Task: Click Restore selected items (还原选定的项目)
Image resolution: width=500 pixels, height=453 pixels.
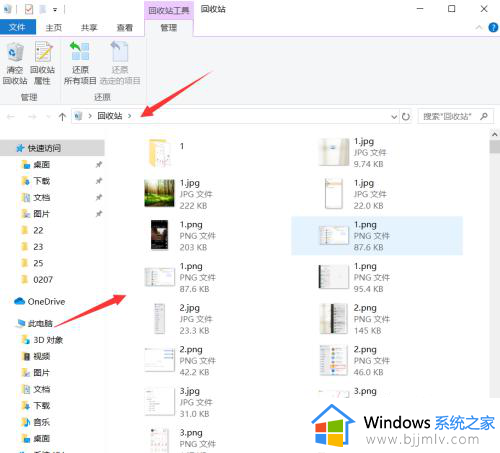Action: [x=120, y=63]
